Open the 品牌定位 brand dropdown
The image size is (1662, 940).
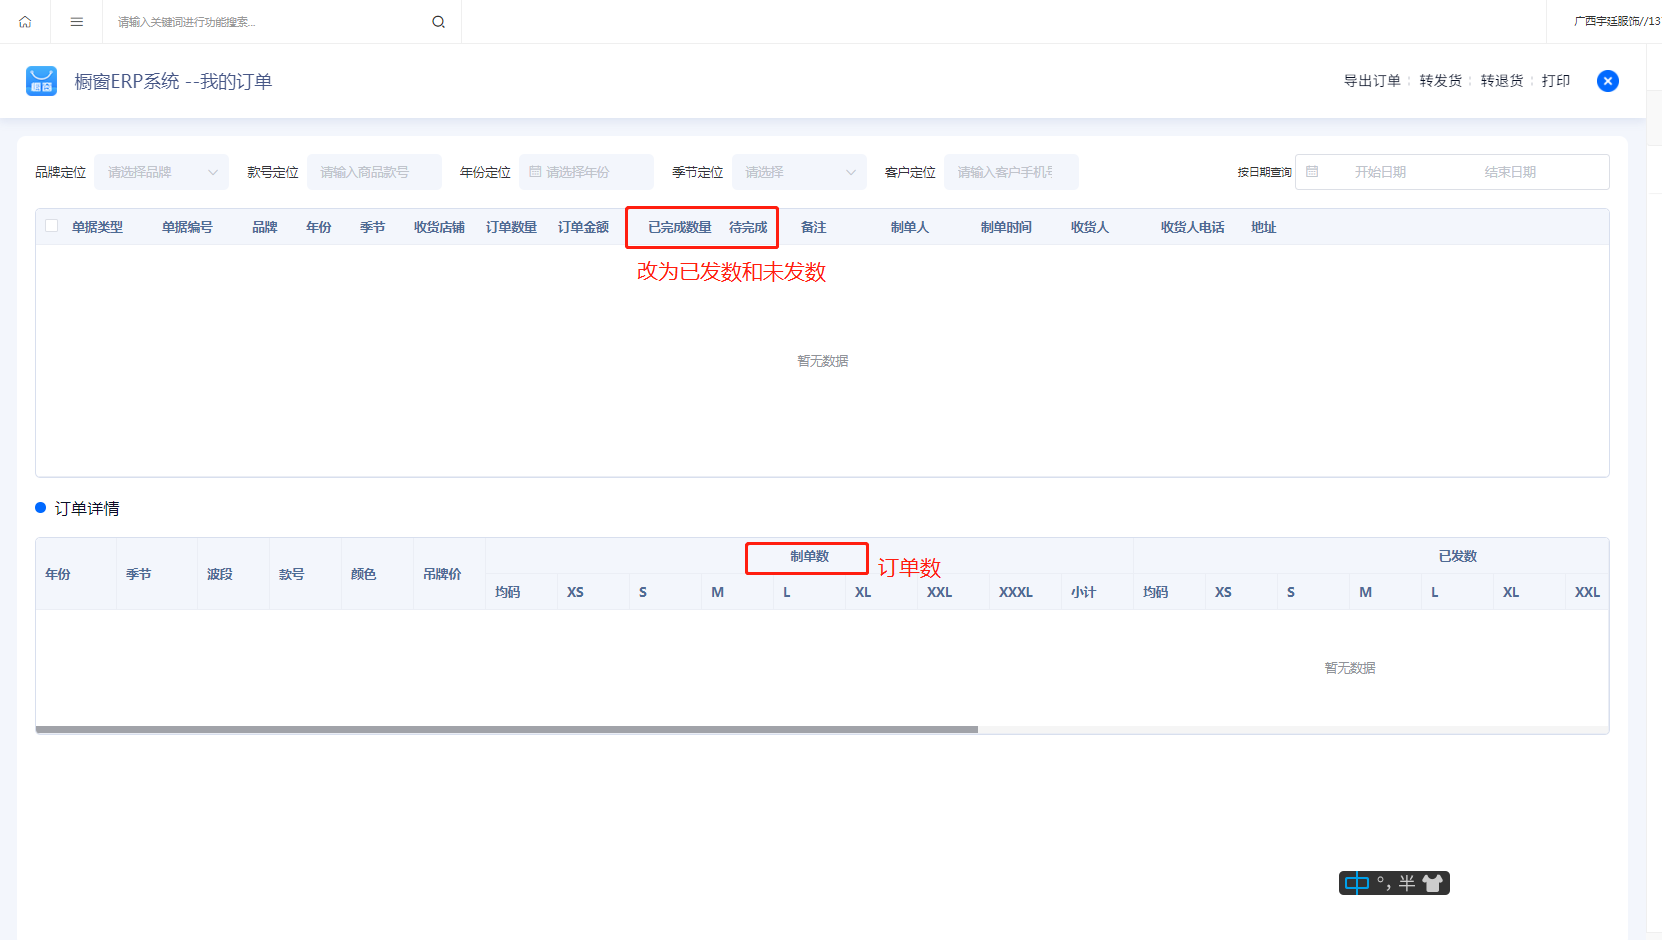click(x=161, y=172)
